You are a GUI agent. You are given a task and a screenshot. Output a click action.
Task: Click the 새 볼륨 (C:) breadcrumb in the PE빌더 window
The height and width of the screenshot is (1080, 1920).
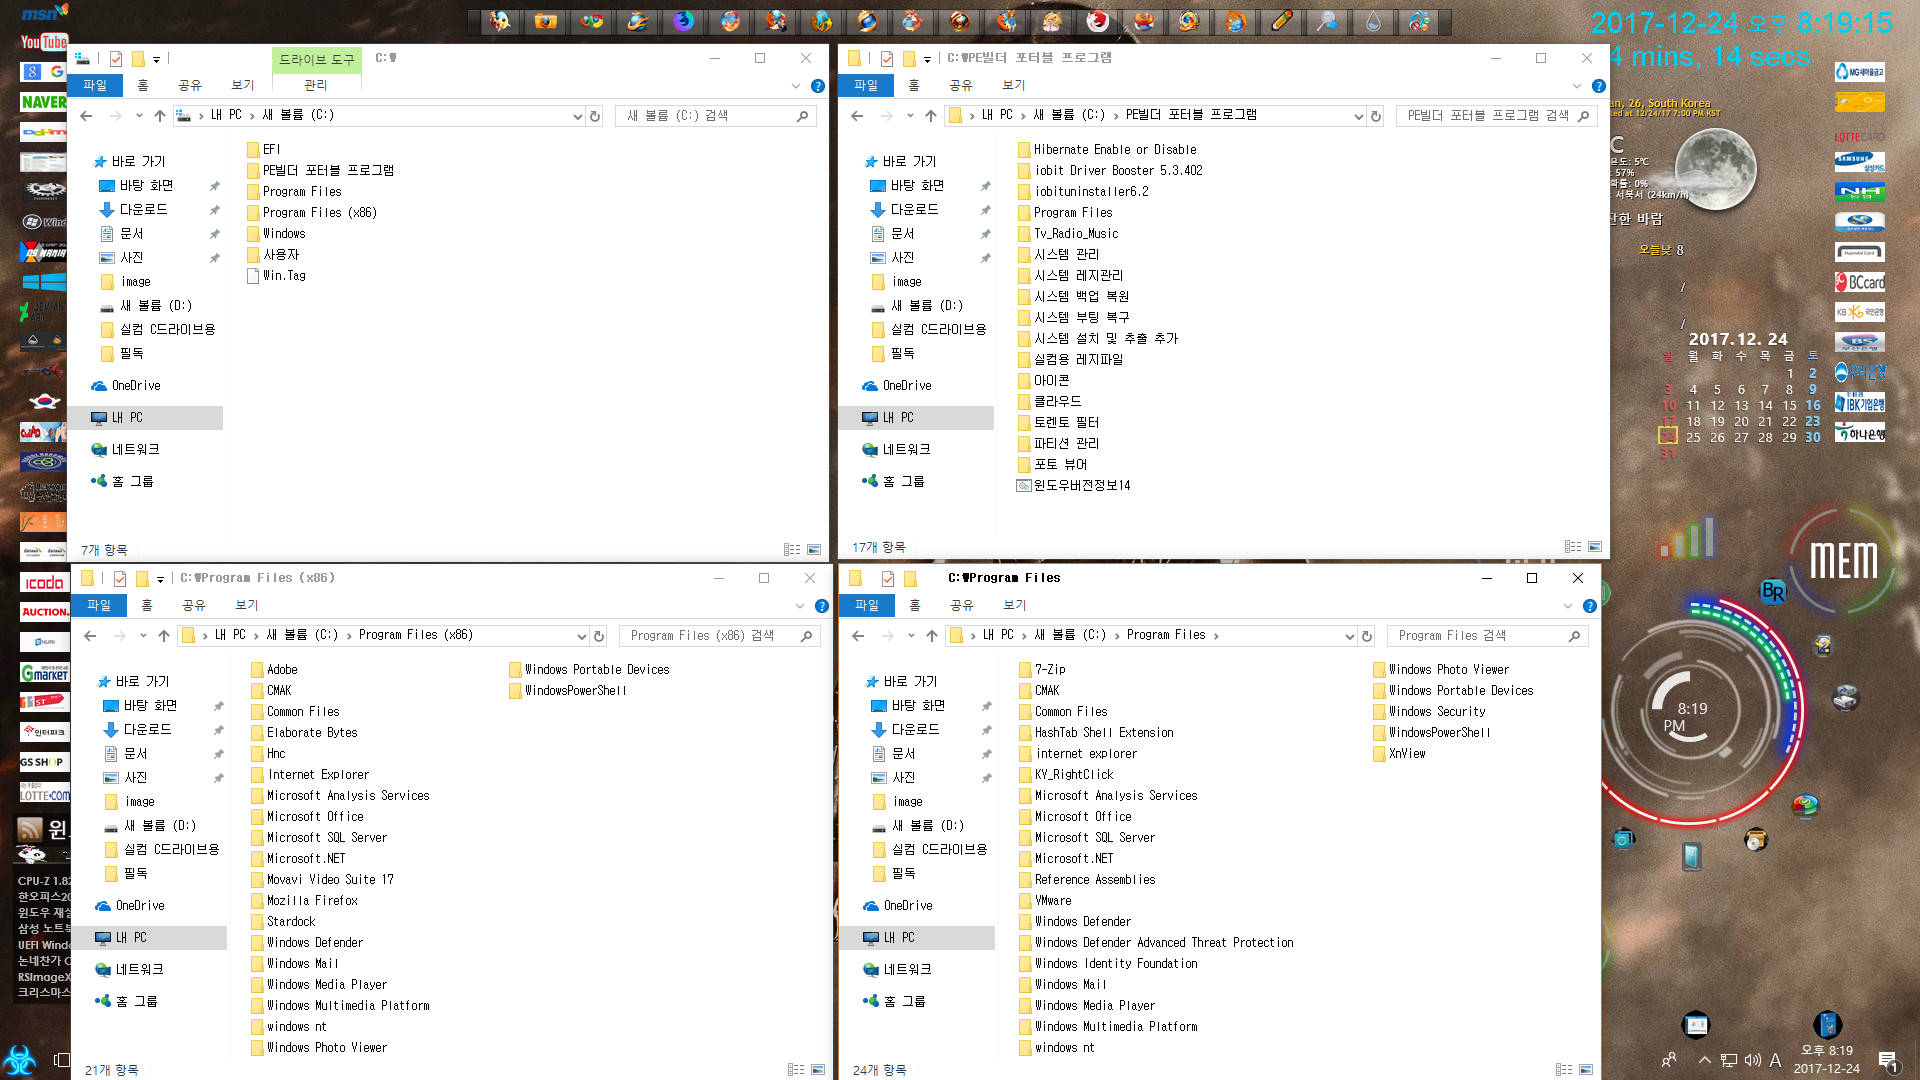[x=1069, y=116]
